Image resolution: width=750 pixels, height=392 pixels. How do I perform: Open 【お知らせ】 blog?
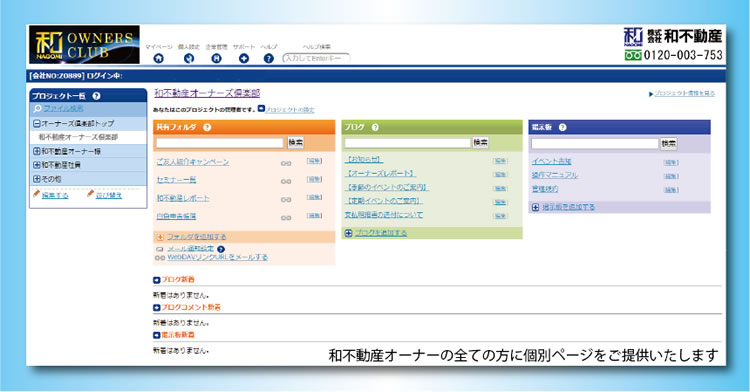364,160
